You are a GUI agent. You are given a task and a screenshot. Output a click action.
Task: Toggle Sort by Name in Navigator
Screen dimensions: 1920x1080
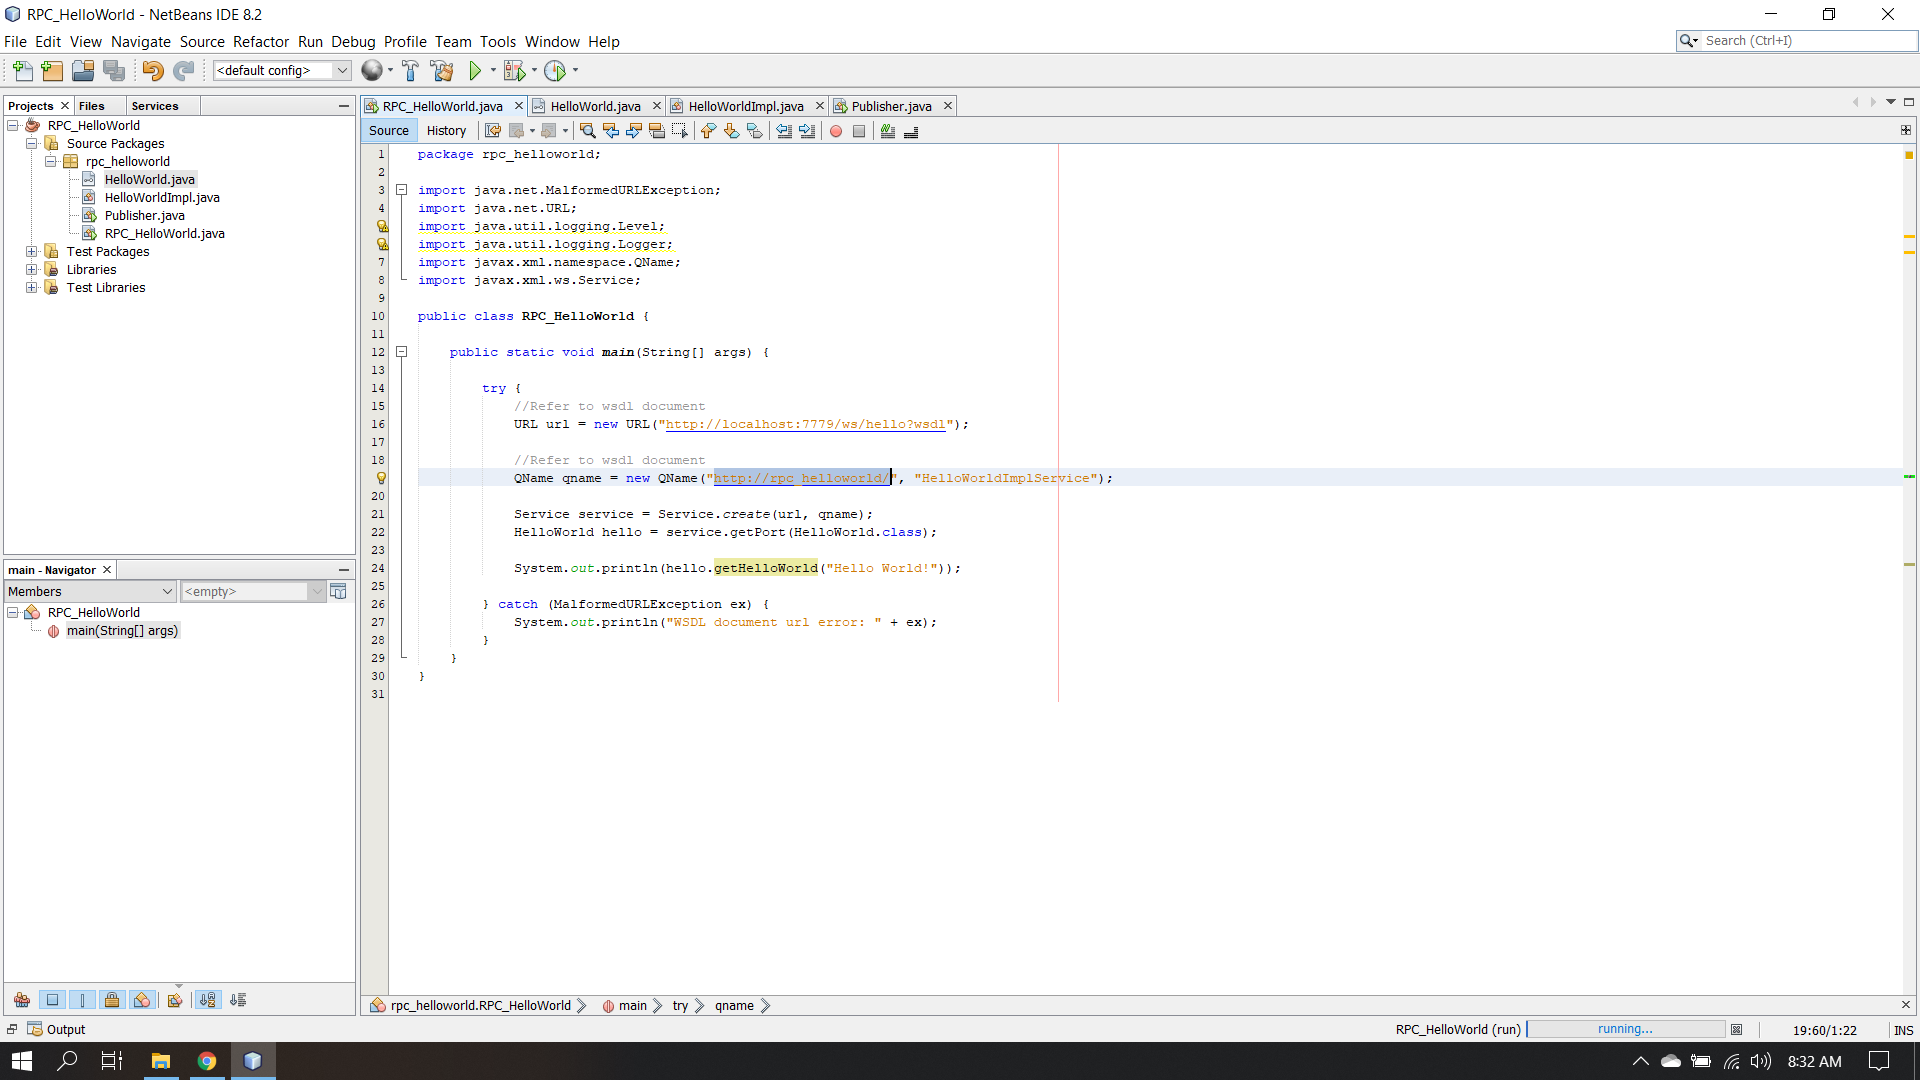coord(208,1000)
